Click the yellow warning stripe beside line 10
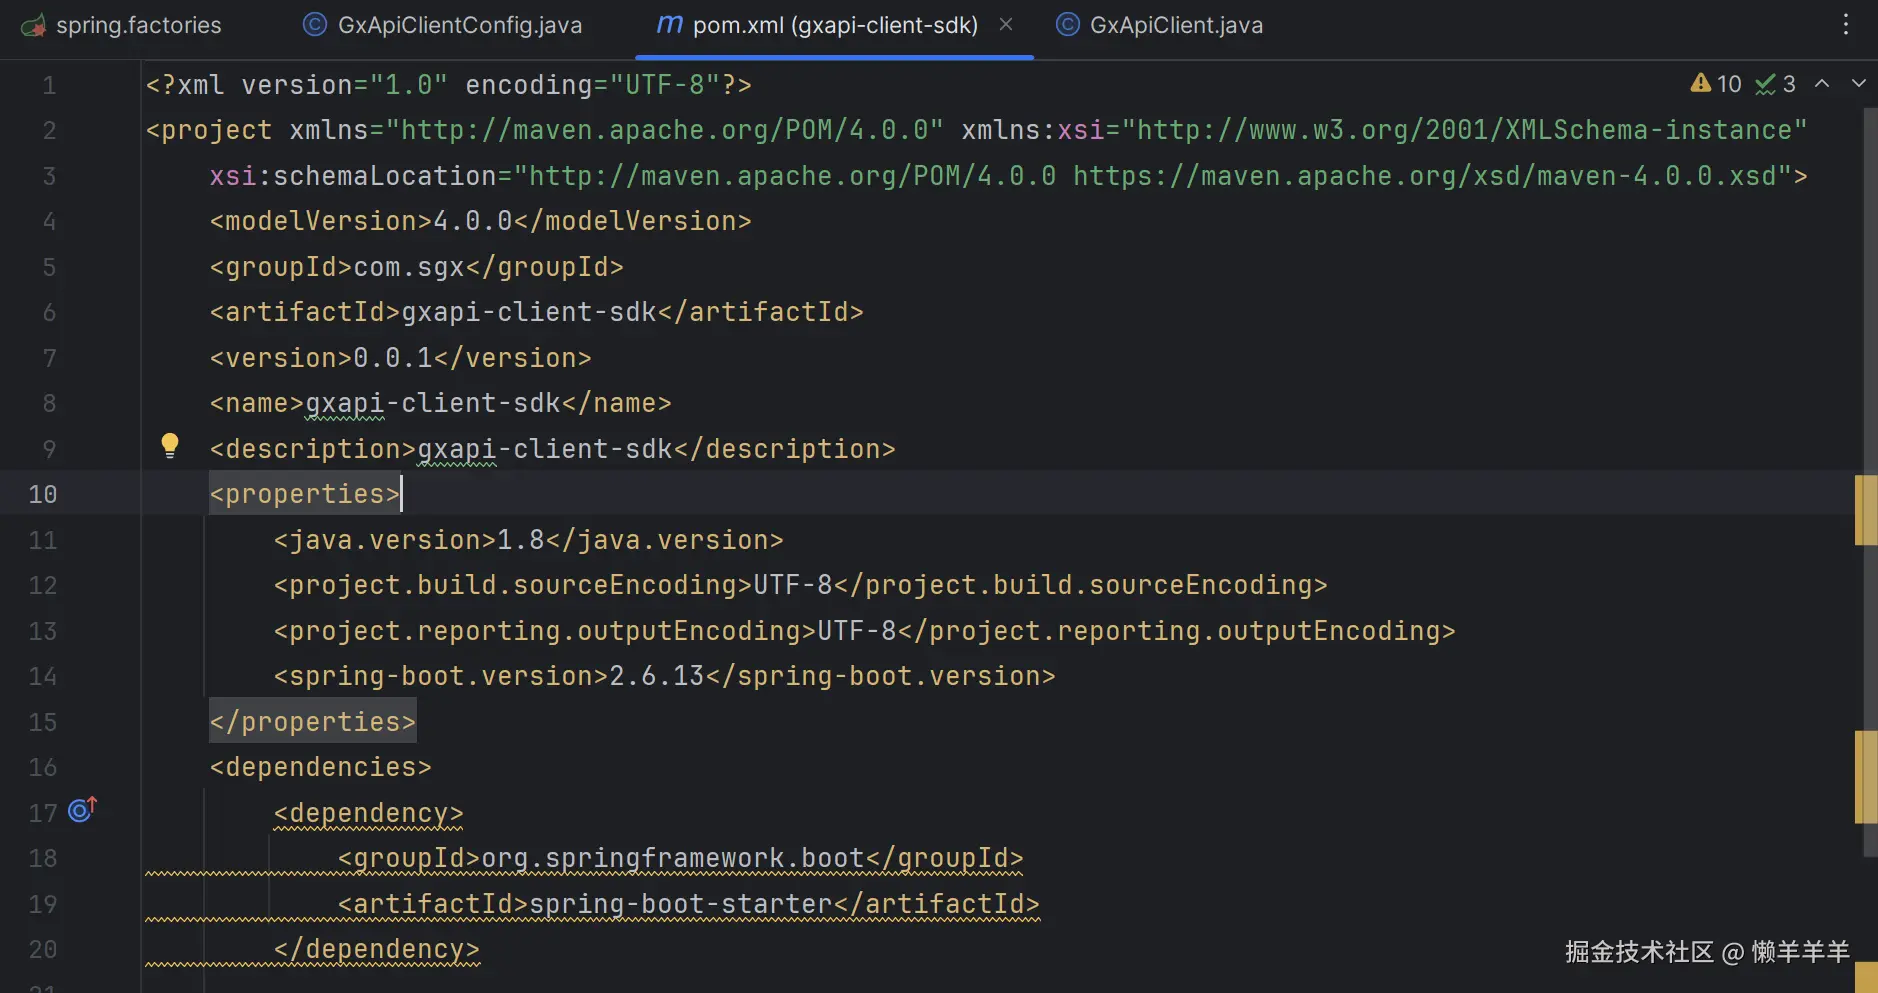This screenshot has width=1878, height=993. click(1865, 509)
